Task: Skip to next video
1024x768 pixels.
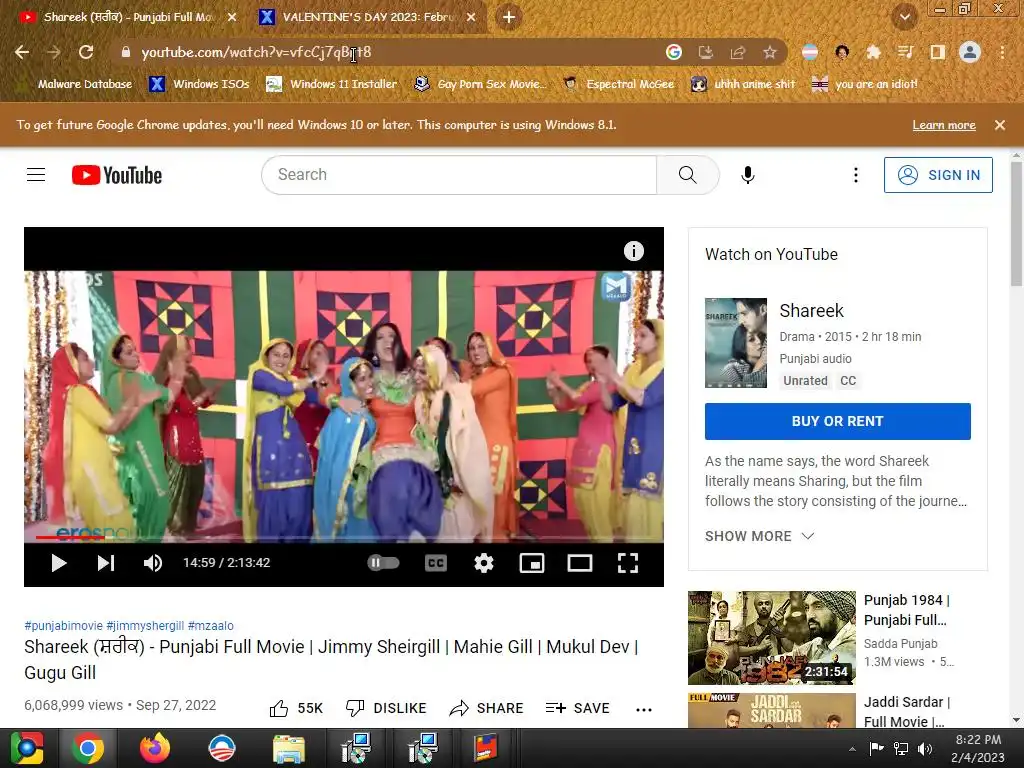Action: 106,563
